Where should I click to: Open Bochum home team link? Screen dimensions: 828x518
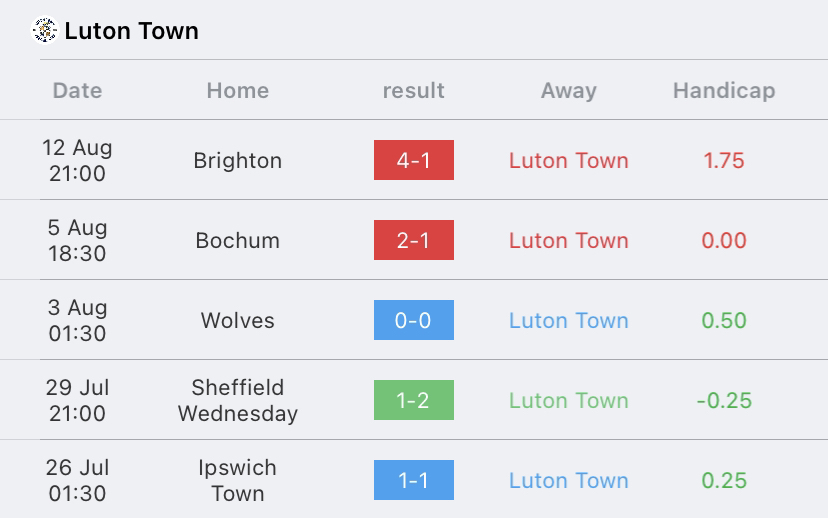[x=237, y=240]
